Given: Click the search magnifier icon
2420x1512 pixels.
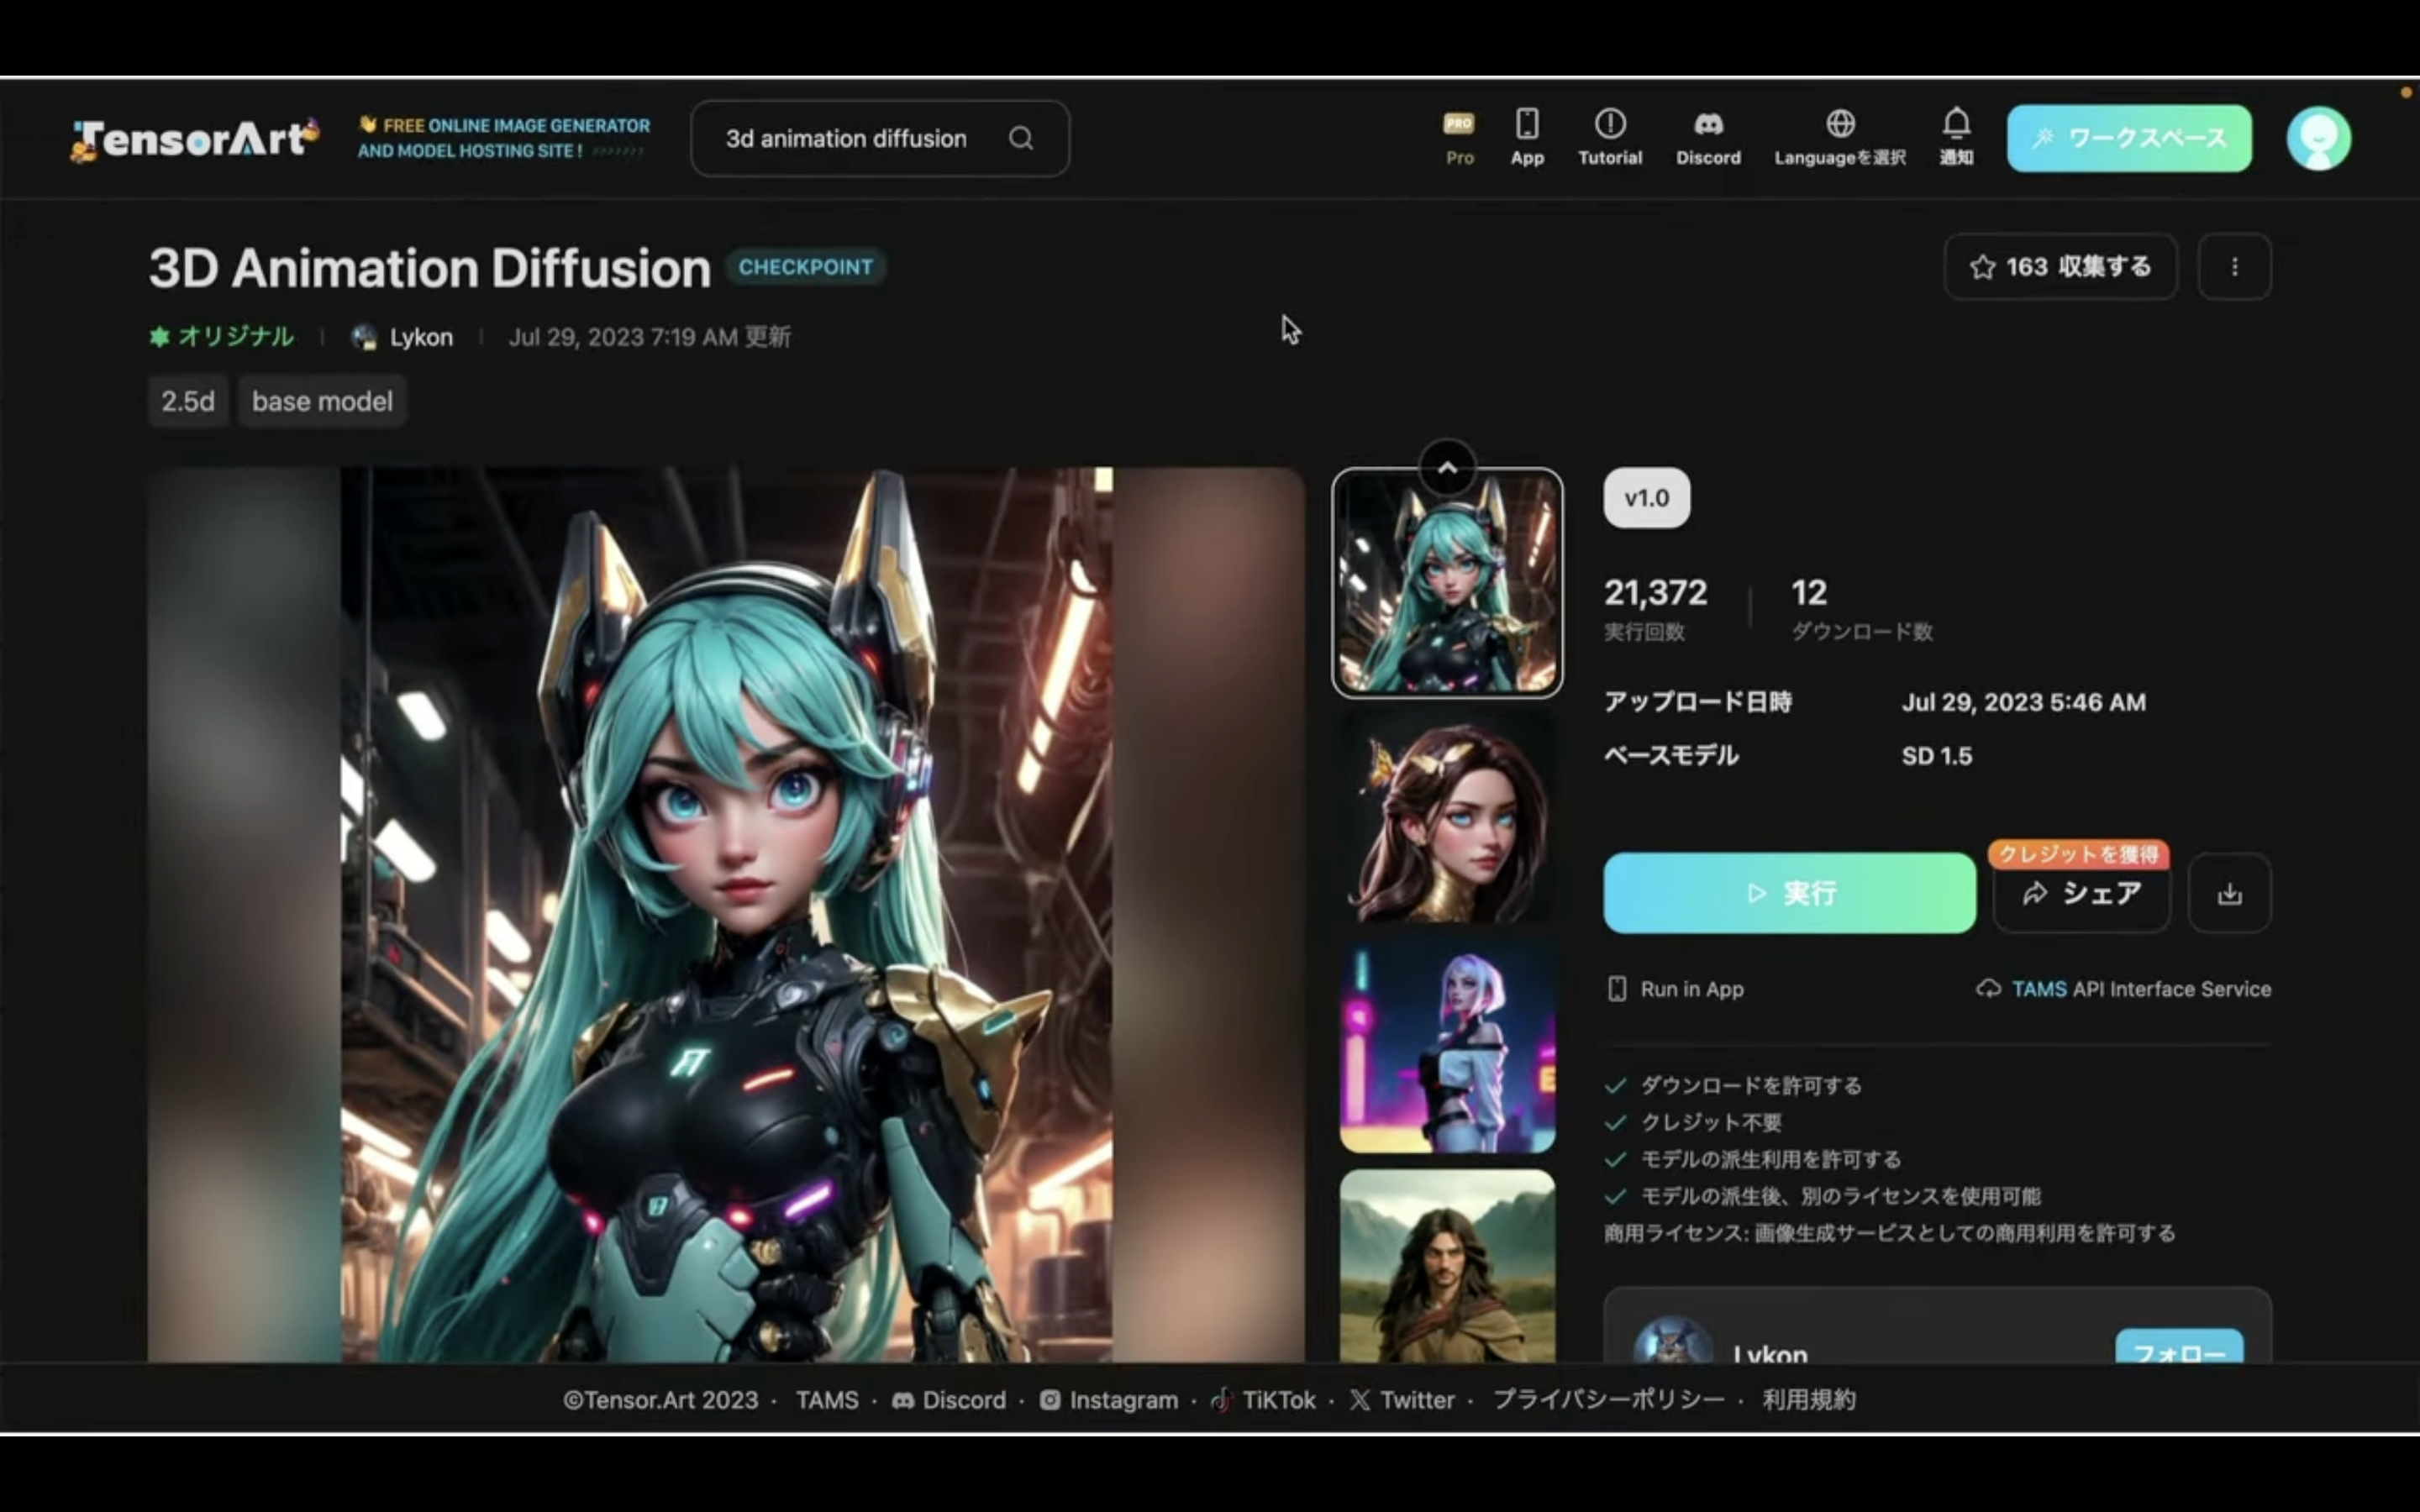Looking at the screenshot, I should (x=1020, y=138).
